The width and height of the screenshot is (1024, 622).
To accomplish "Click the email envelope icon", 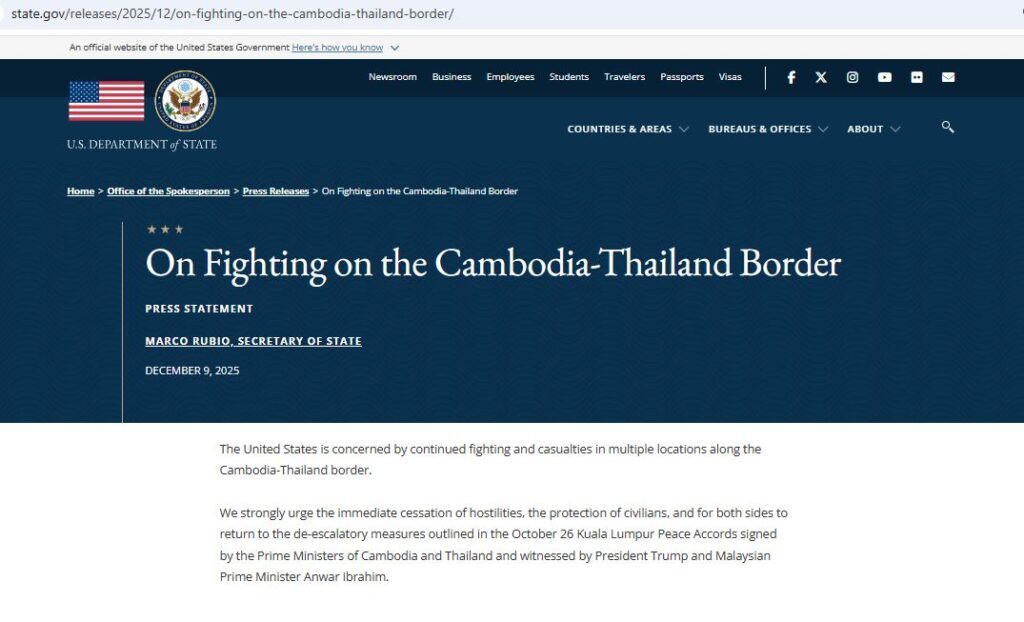I will coord(948,77).
